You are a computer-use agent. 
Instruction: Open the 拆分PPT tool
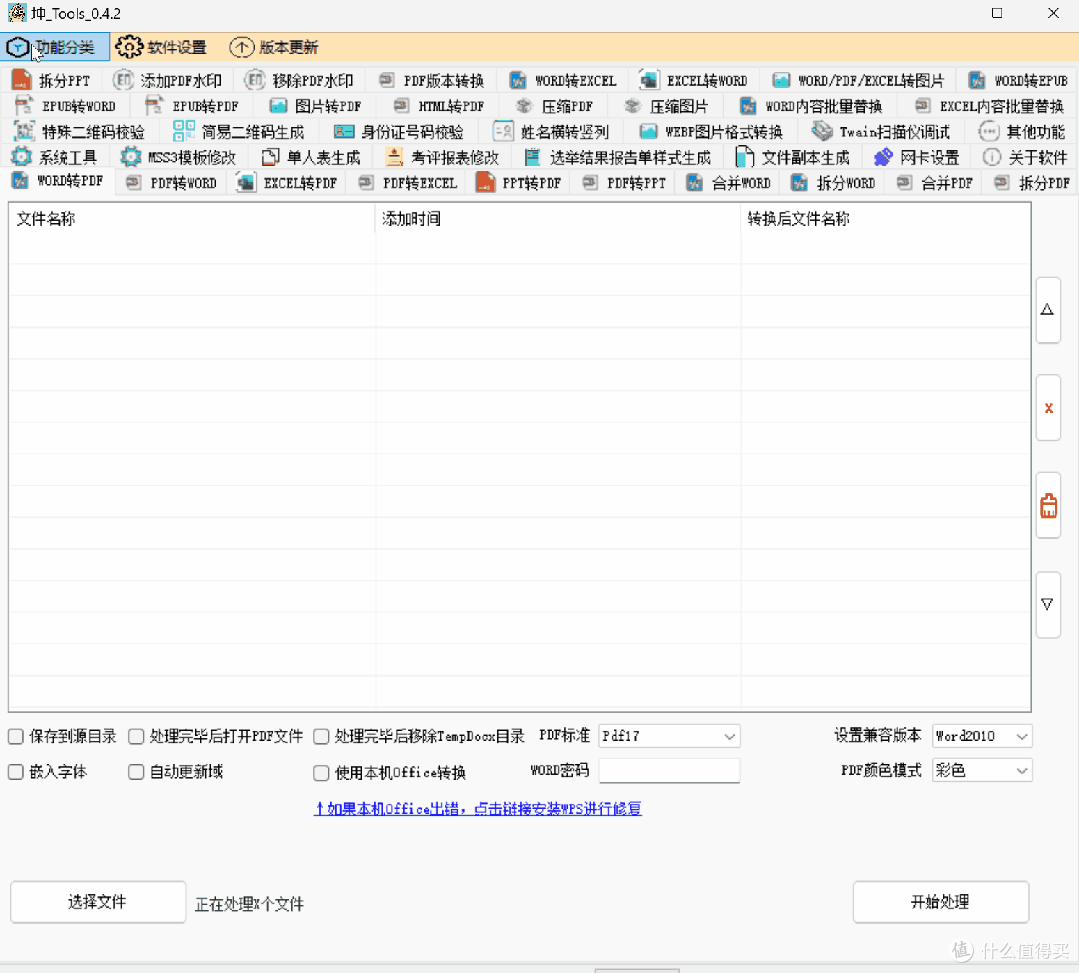(x=51, y=81)
